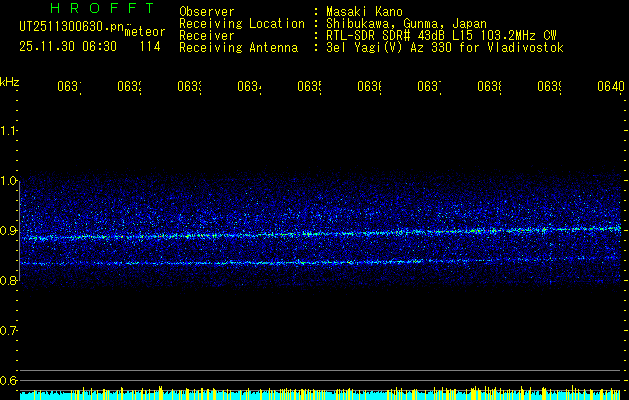Click the 1.0 kHz axis label
The height and width of the screenshot is (400, 629).
(x=8, y=181)
